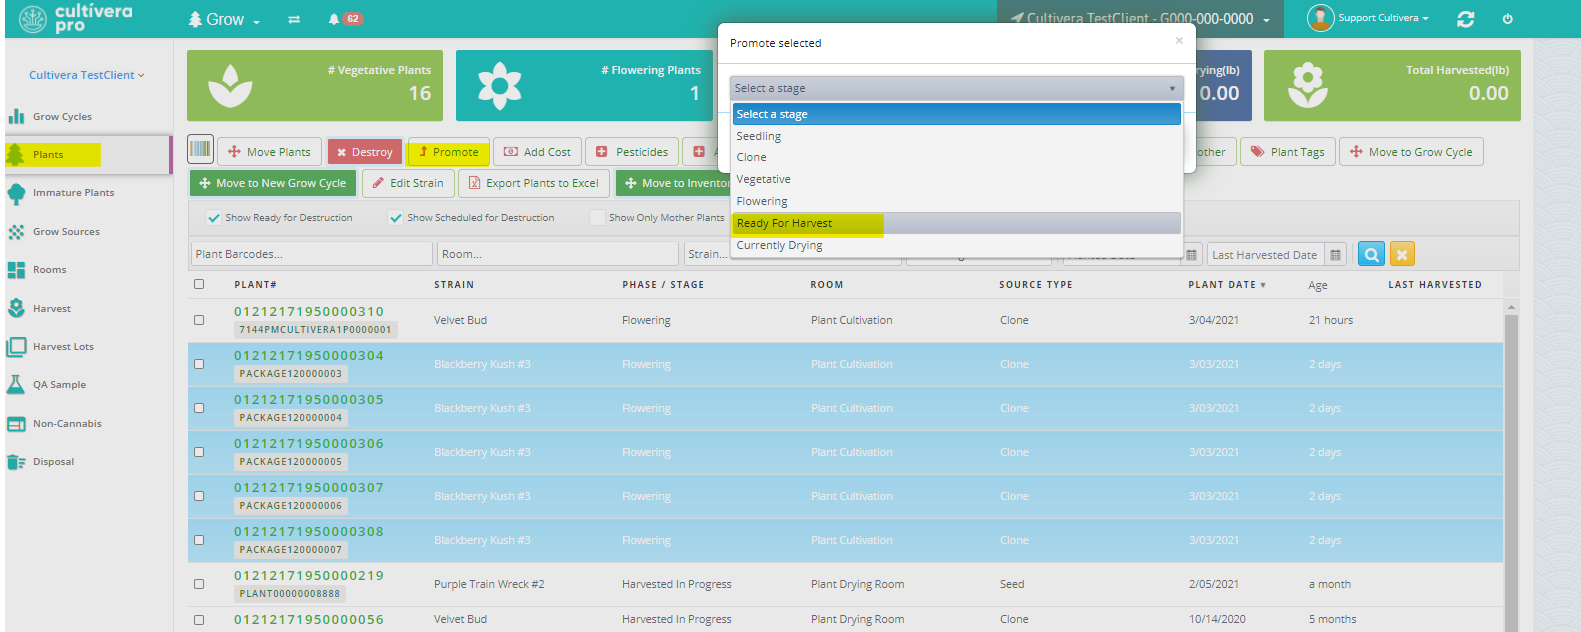1581x632 pixels.
Task: Open QA Sample in the sidebar
Action: tap(59, 385)
